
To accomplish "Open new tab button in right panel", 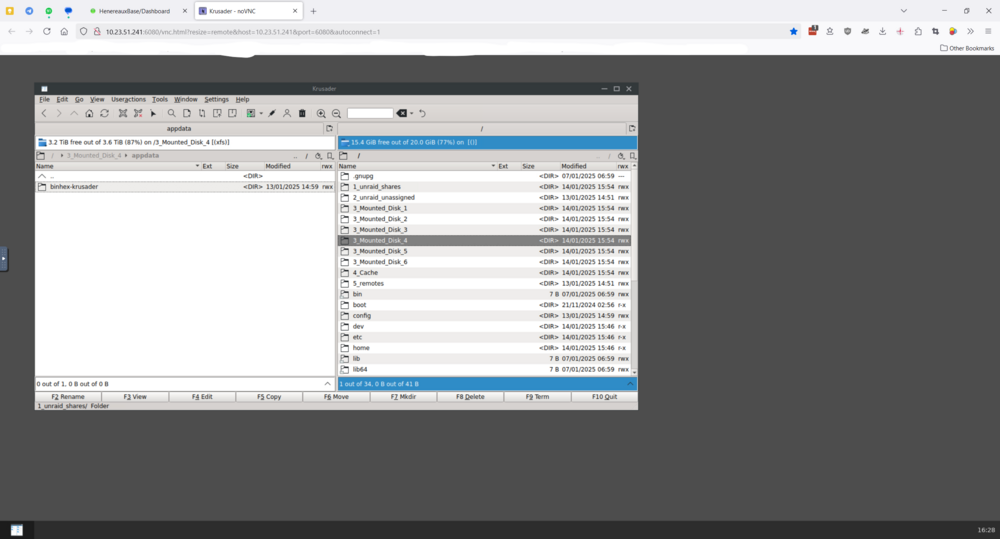I will [631, 128].
